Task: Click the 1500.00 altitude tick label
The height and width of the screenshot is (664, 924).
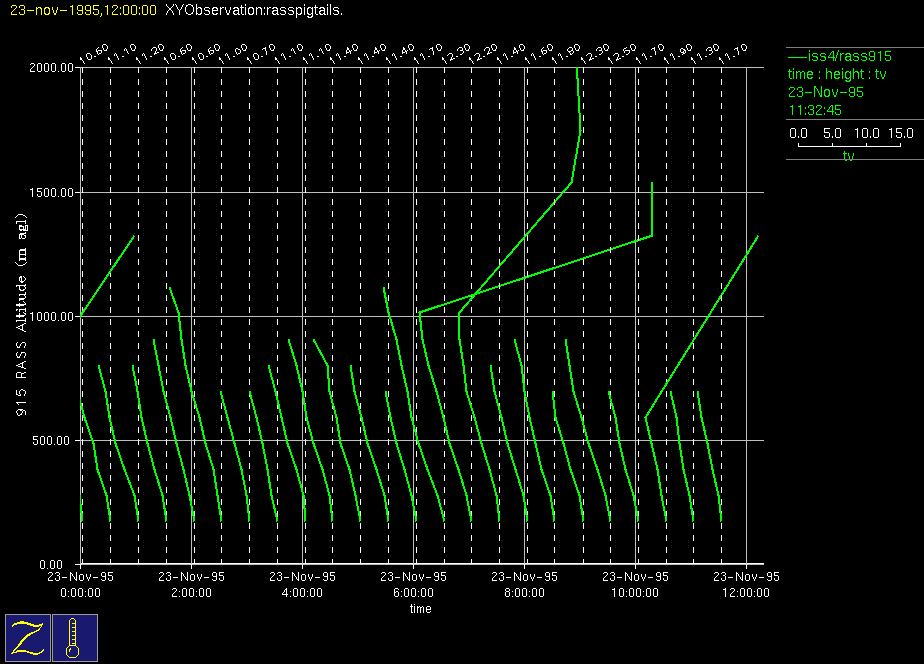Action: point(50,192)
